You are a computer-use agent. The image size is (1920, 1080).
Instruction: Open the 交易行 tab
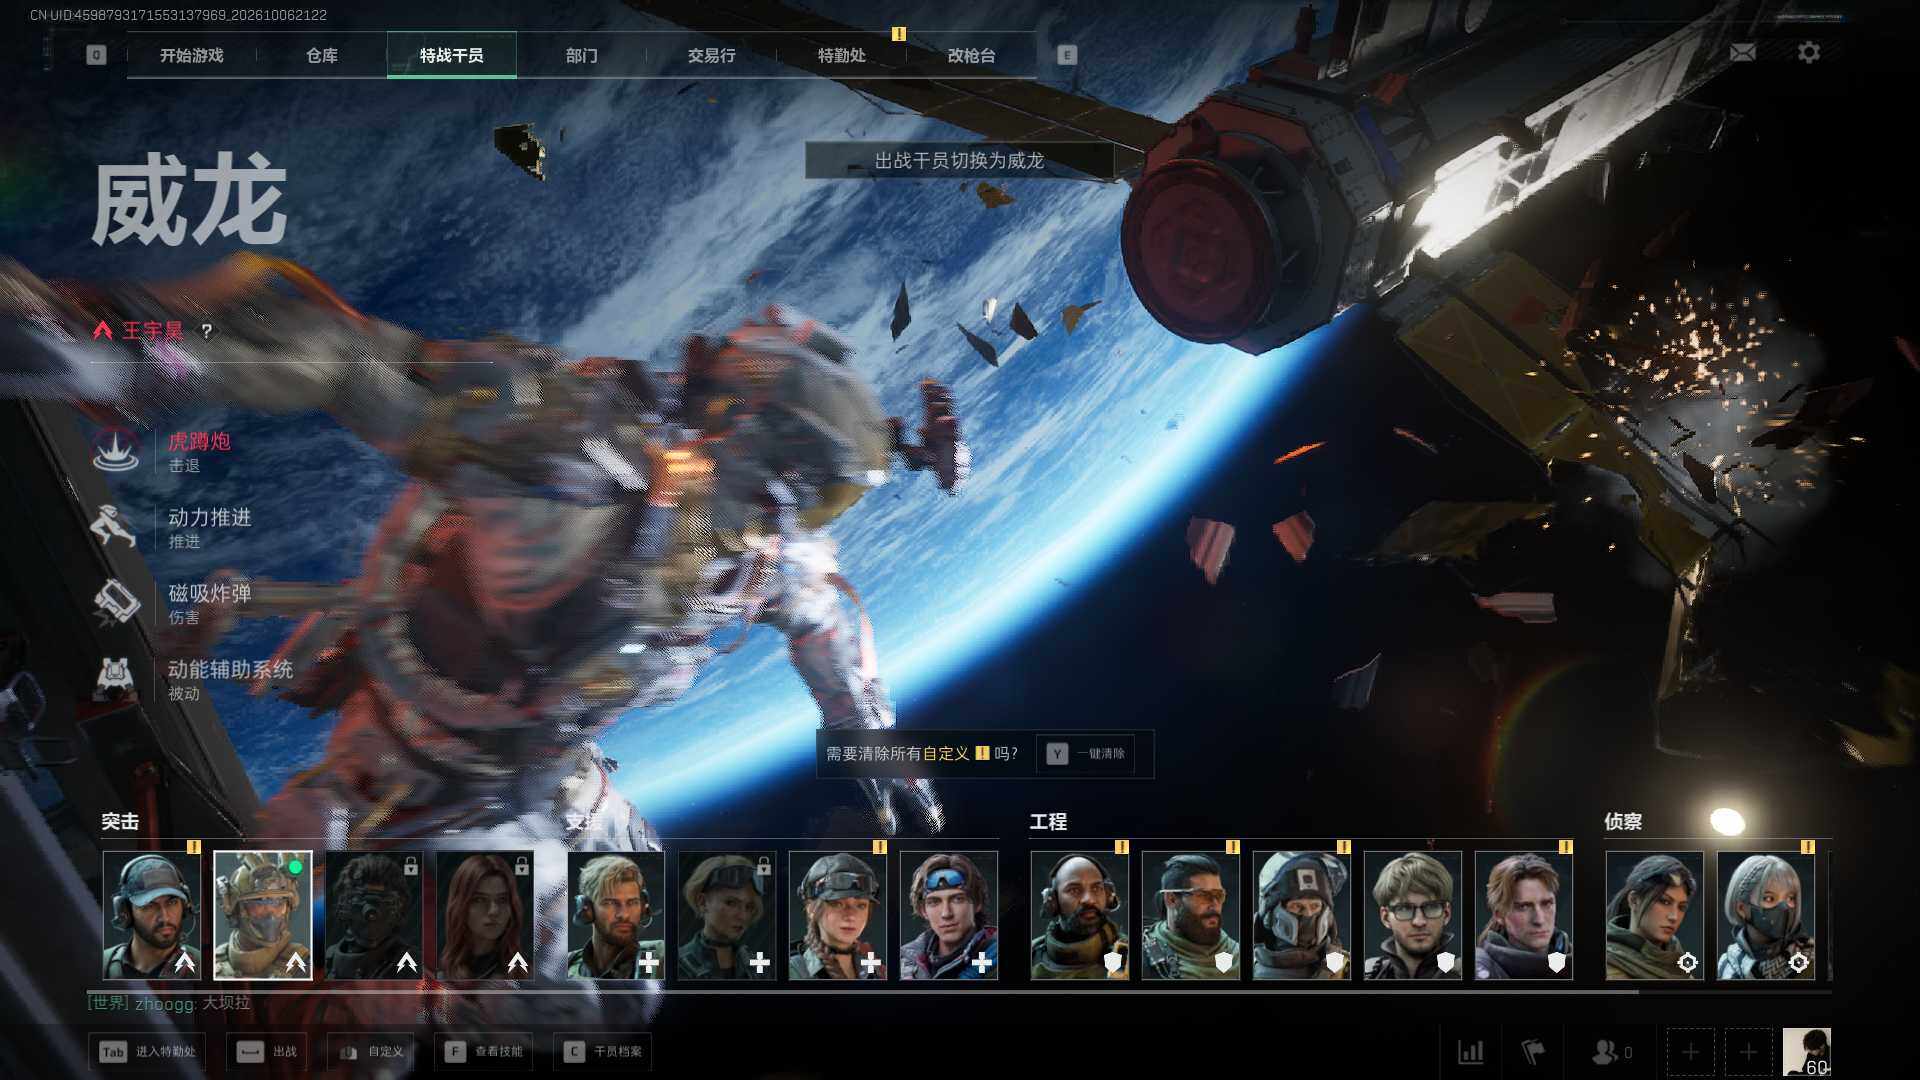point(712,55)
